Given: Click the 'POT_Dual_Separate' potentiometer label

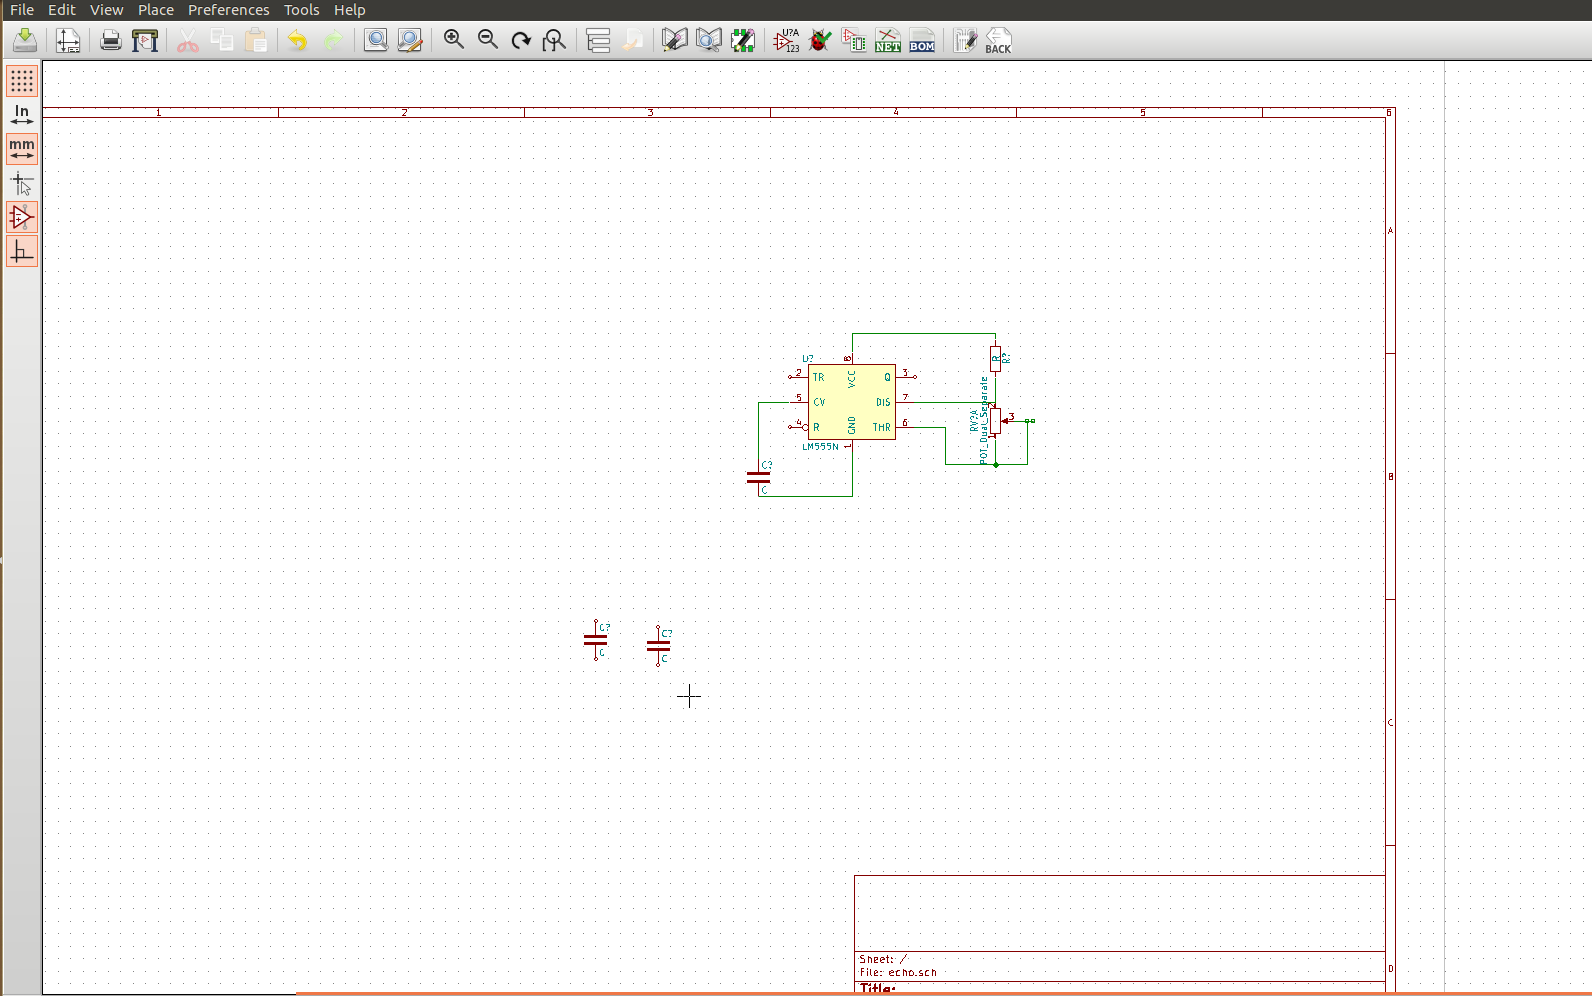Looking at the screenshot, I should (984, 420).
